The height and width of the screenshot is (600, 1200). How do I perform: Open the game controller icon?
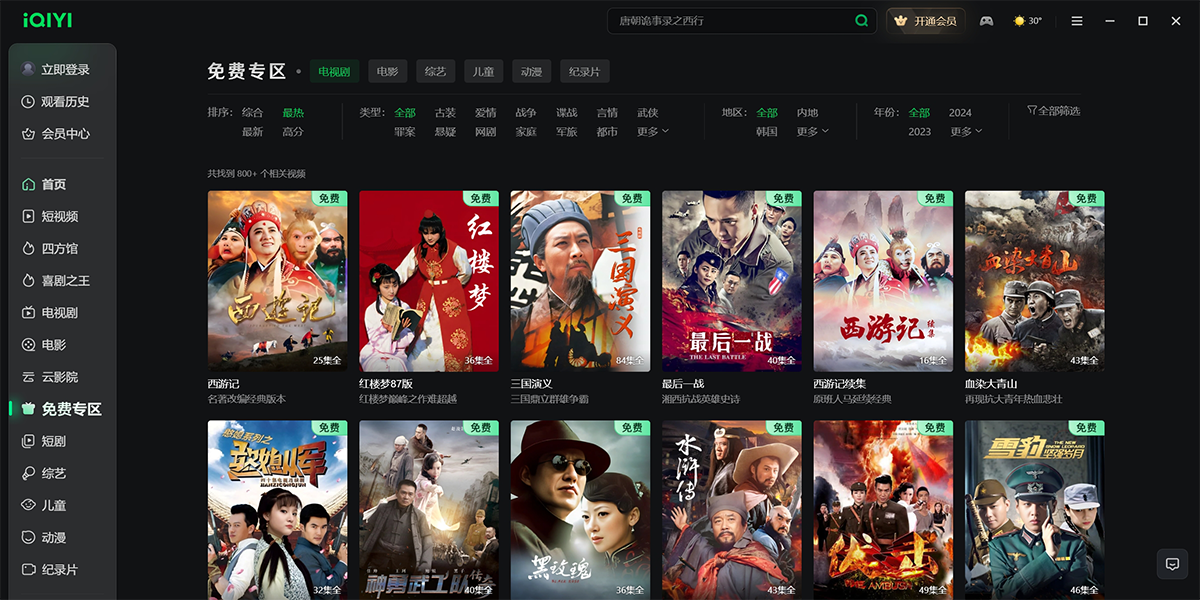pos(986,21)
